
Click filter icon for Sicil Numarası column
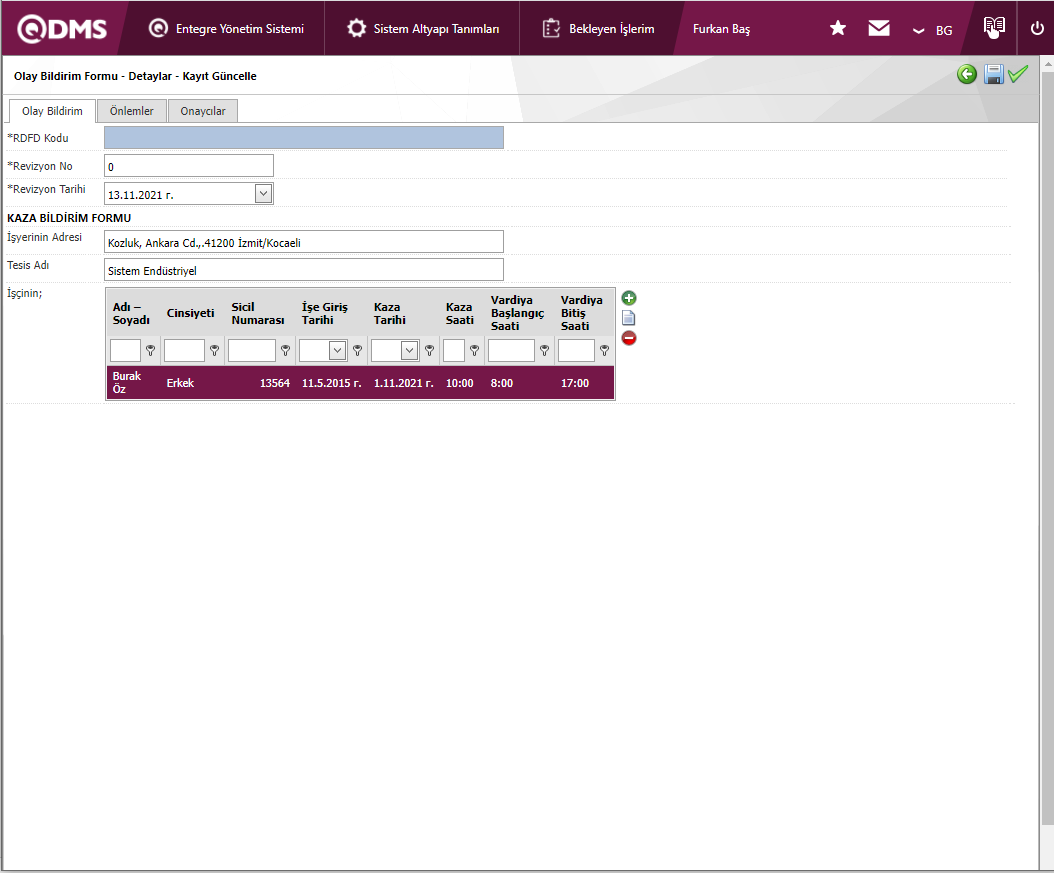[x=286, y=350]
